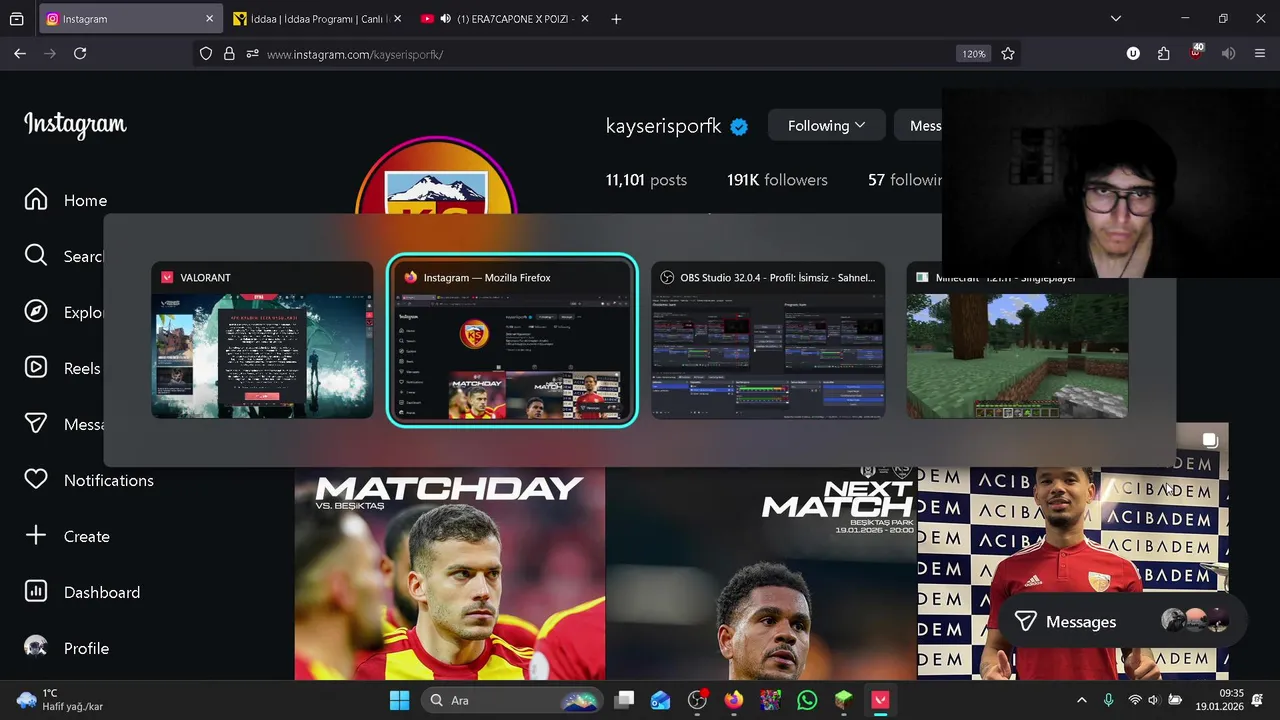The image size is (1280, 720).
Task: Open the clock showing 09:35
Action: (x=1219, y=700)
